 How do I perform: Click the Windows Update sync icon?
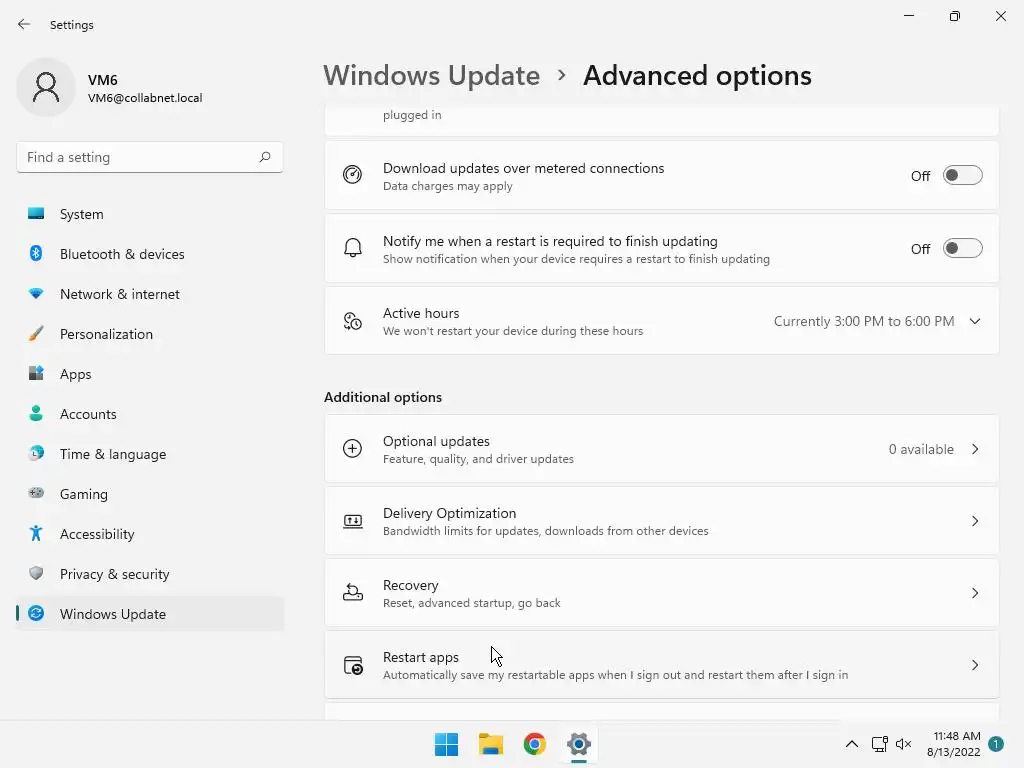36,613
